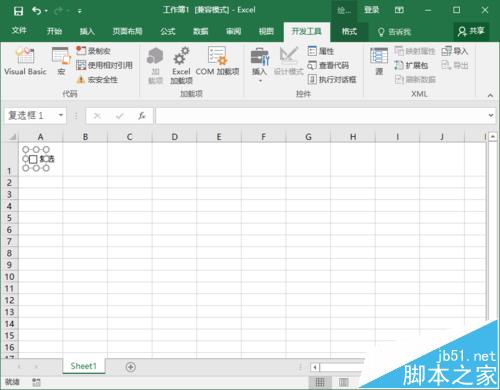Collapse the ribbon with the chevron

(x=490, y=95)
